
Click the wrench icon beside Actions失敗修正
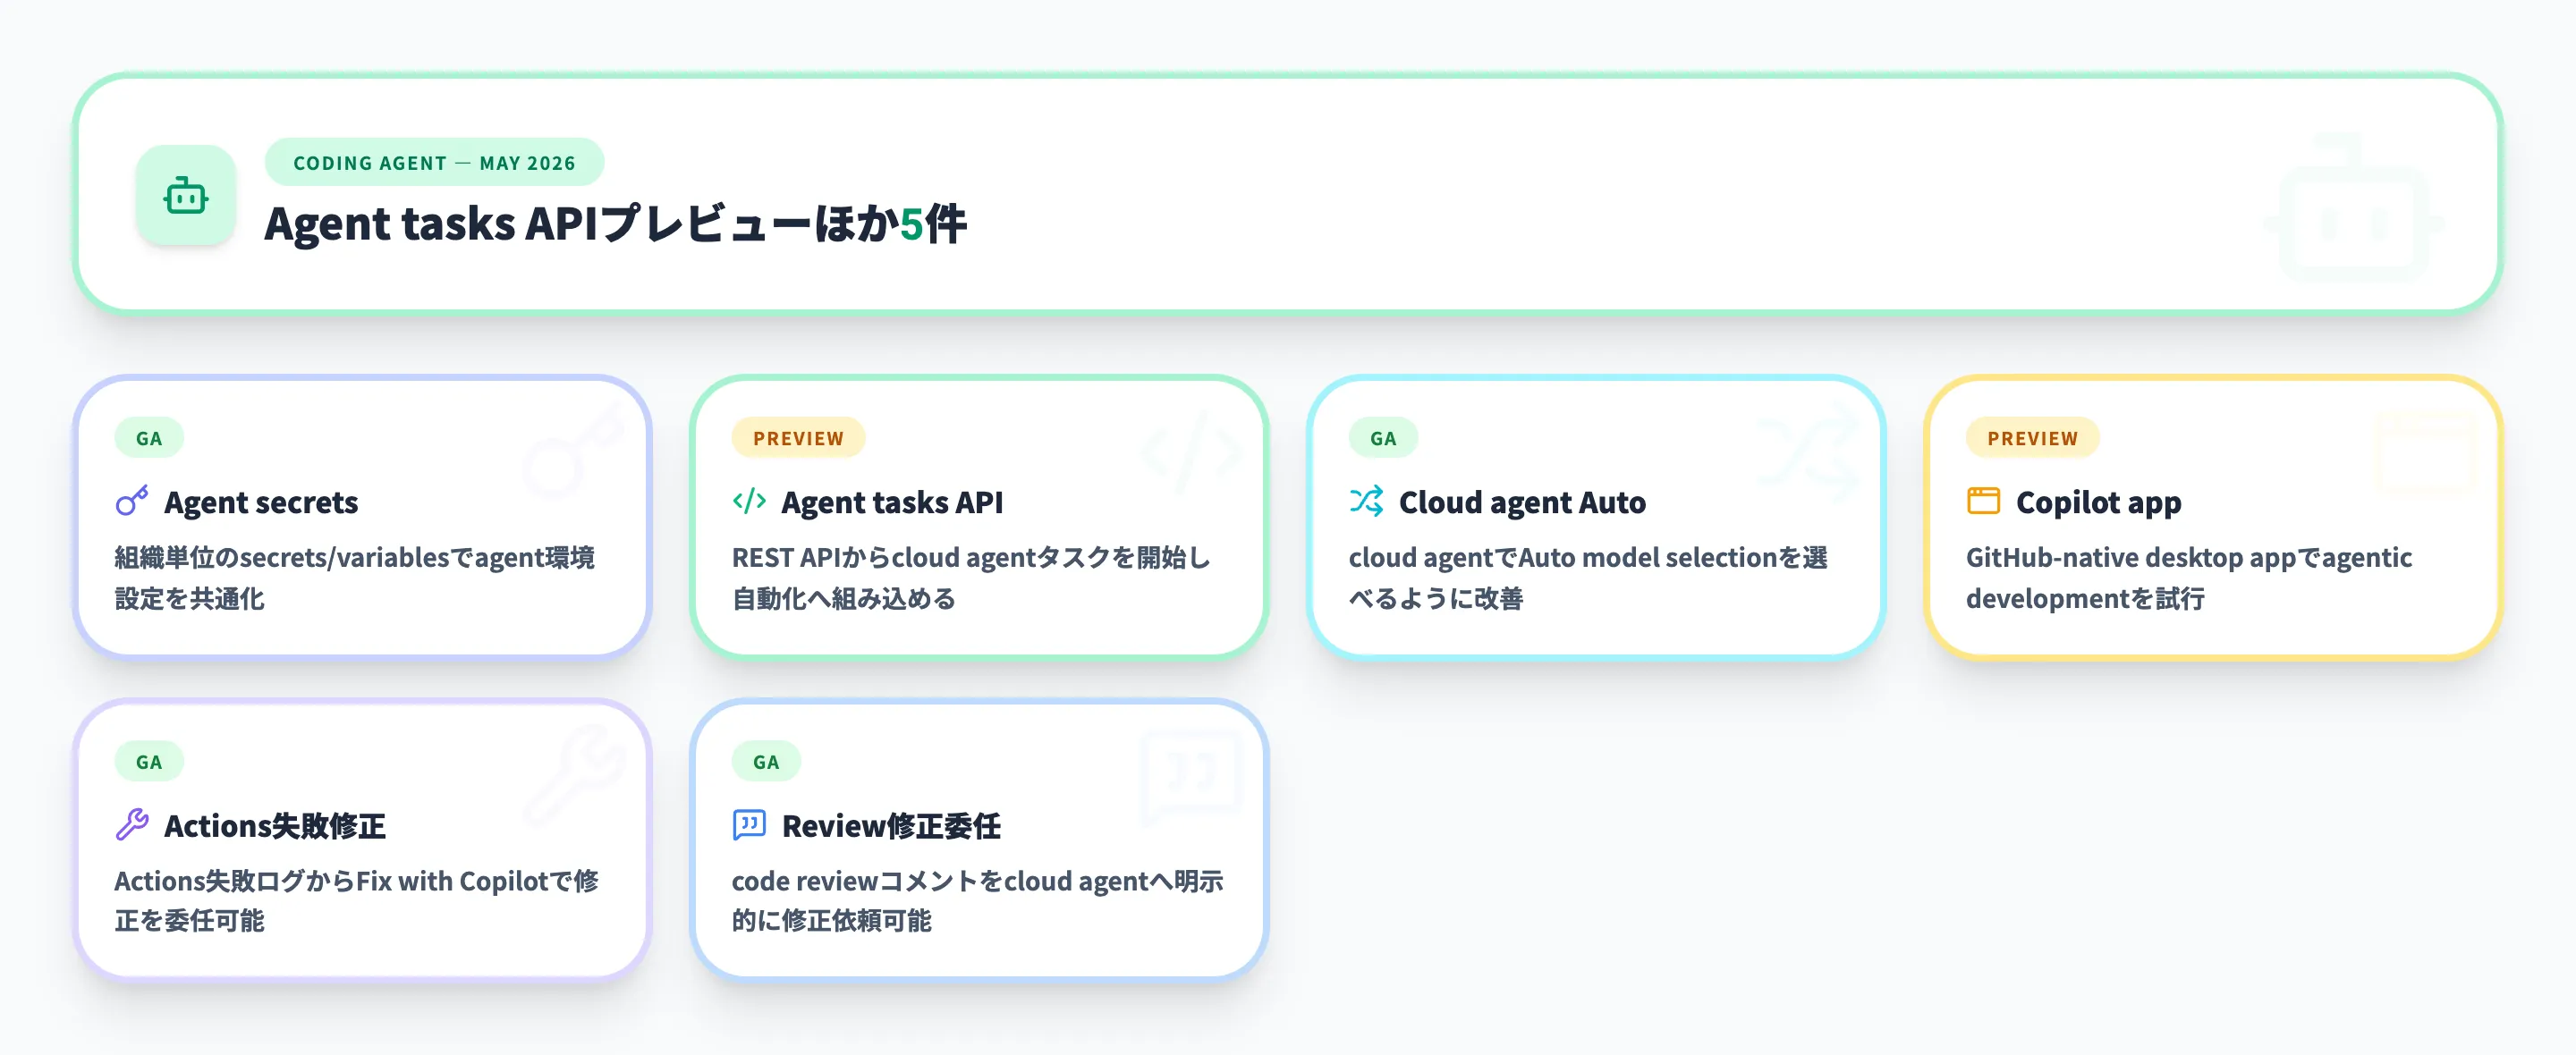132,825
